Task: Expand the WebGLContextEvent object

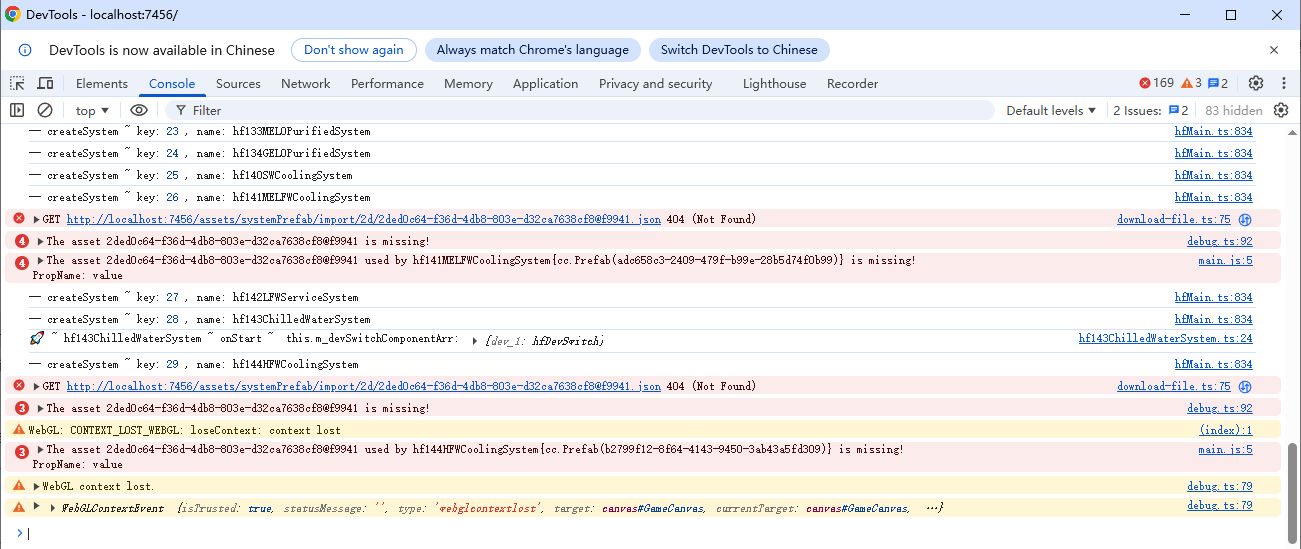Action: (x=54, y=508)
